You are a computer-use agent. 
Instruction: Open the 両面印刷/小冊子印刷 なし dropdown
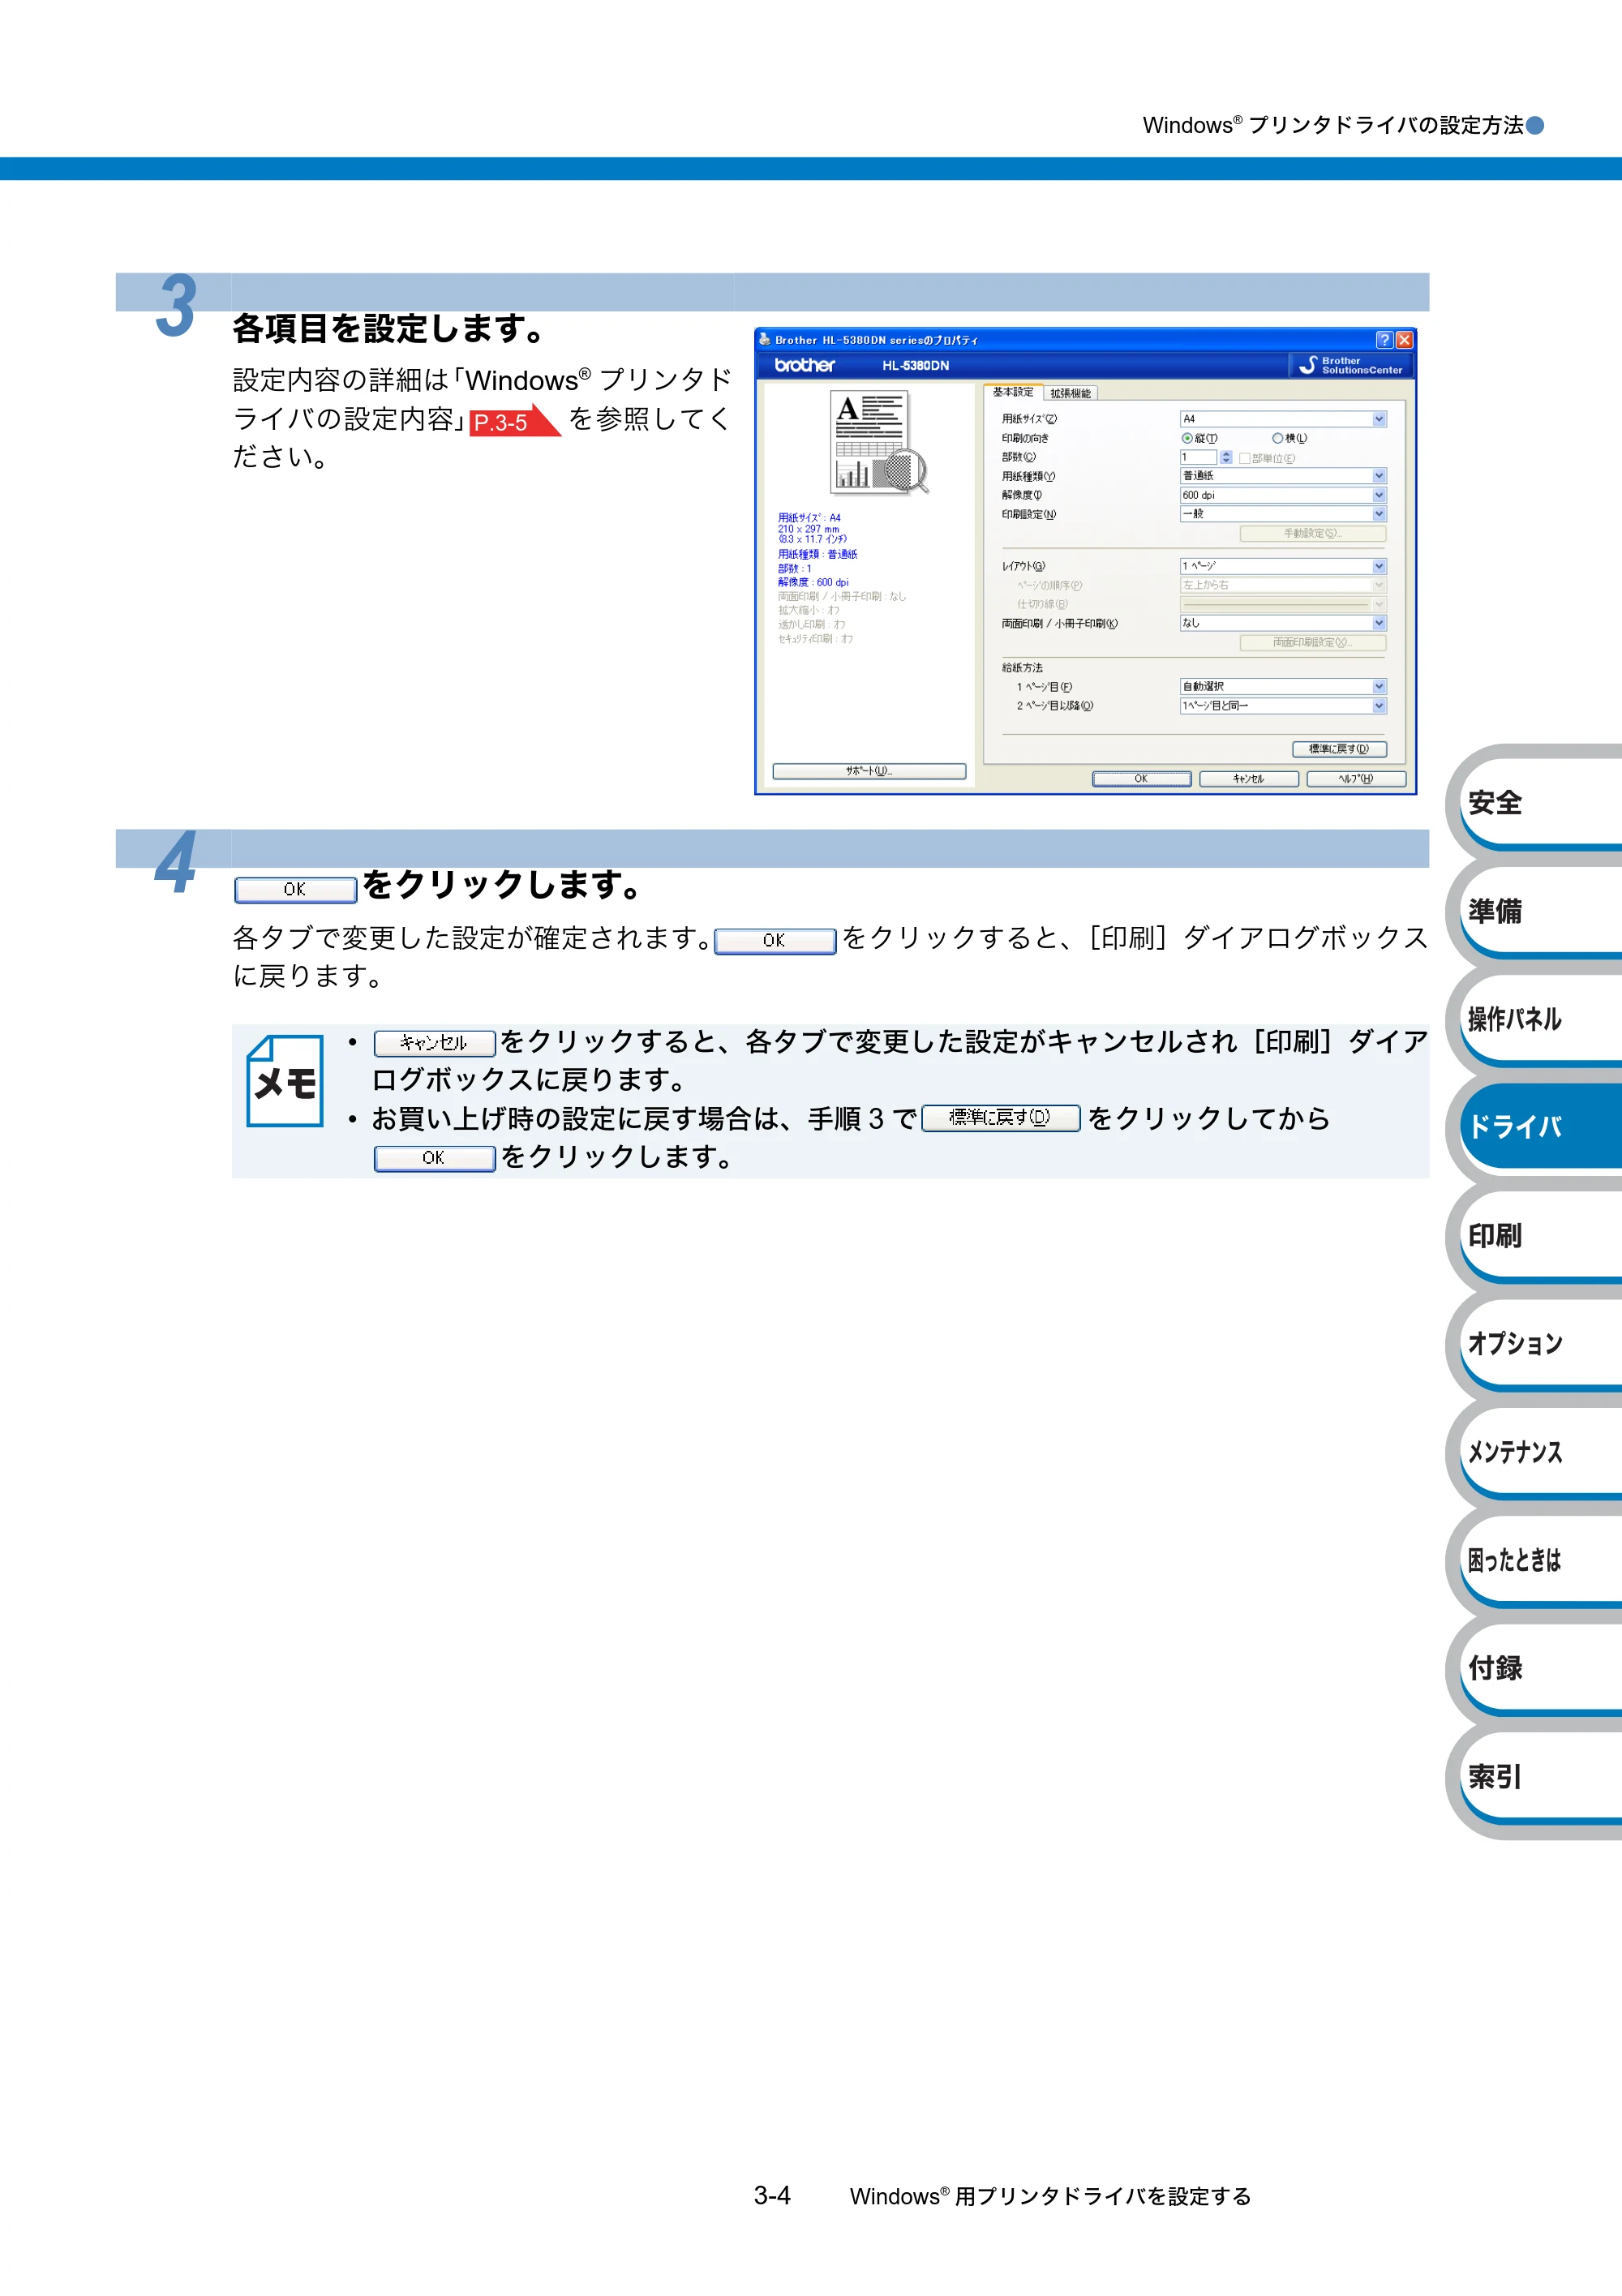pyautogui.click(x=1283, y=623)
